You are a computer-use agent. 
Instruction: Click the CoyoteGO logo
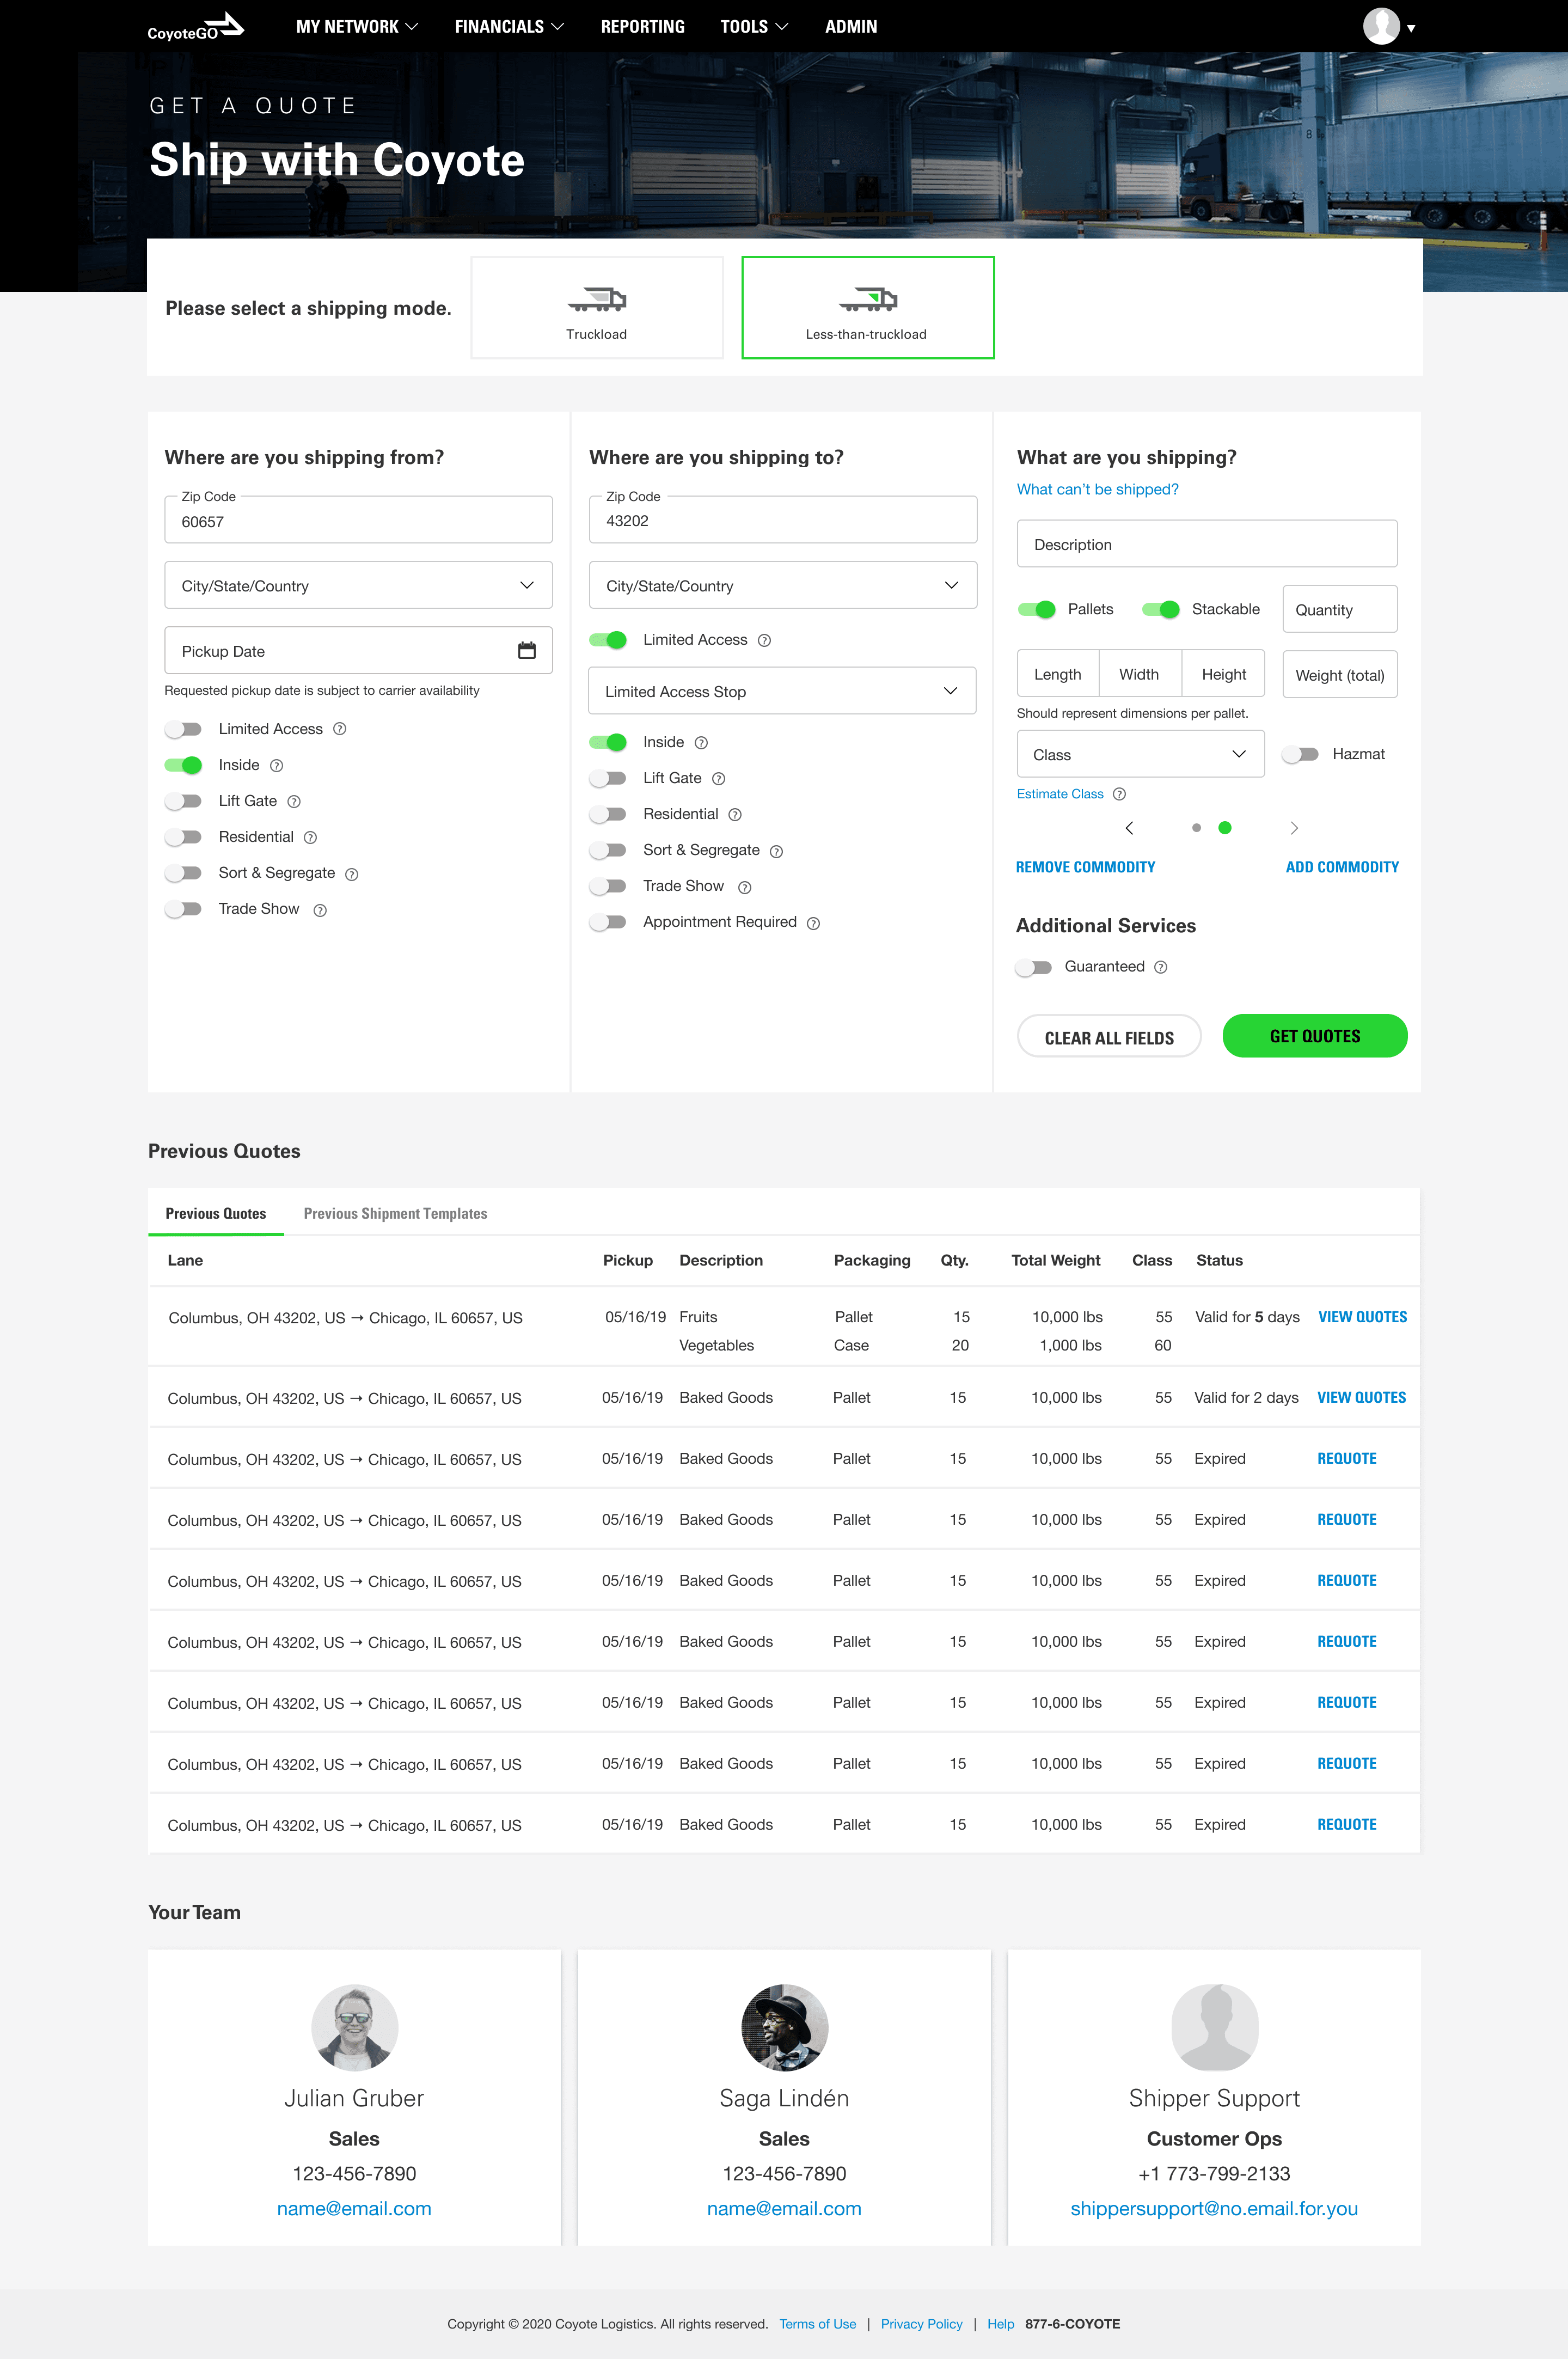(x=195, y=27)
